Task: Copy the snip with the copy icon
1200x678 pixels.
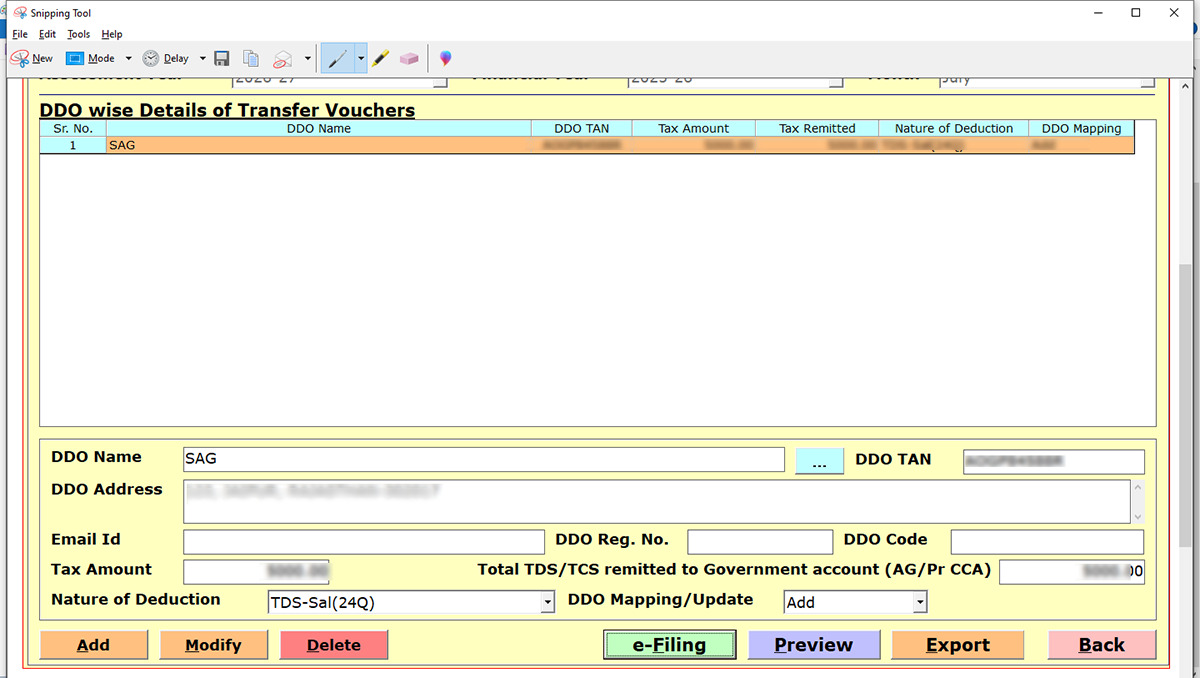Action: pyautogui.click(x=251, y=59)
